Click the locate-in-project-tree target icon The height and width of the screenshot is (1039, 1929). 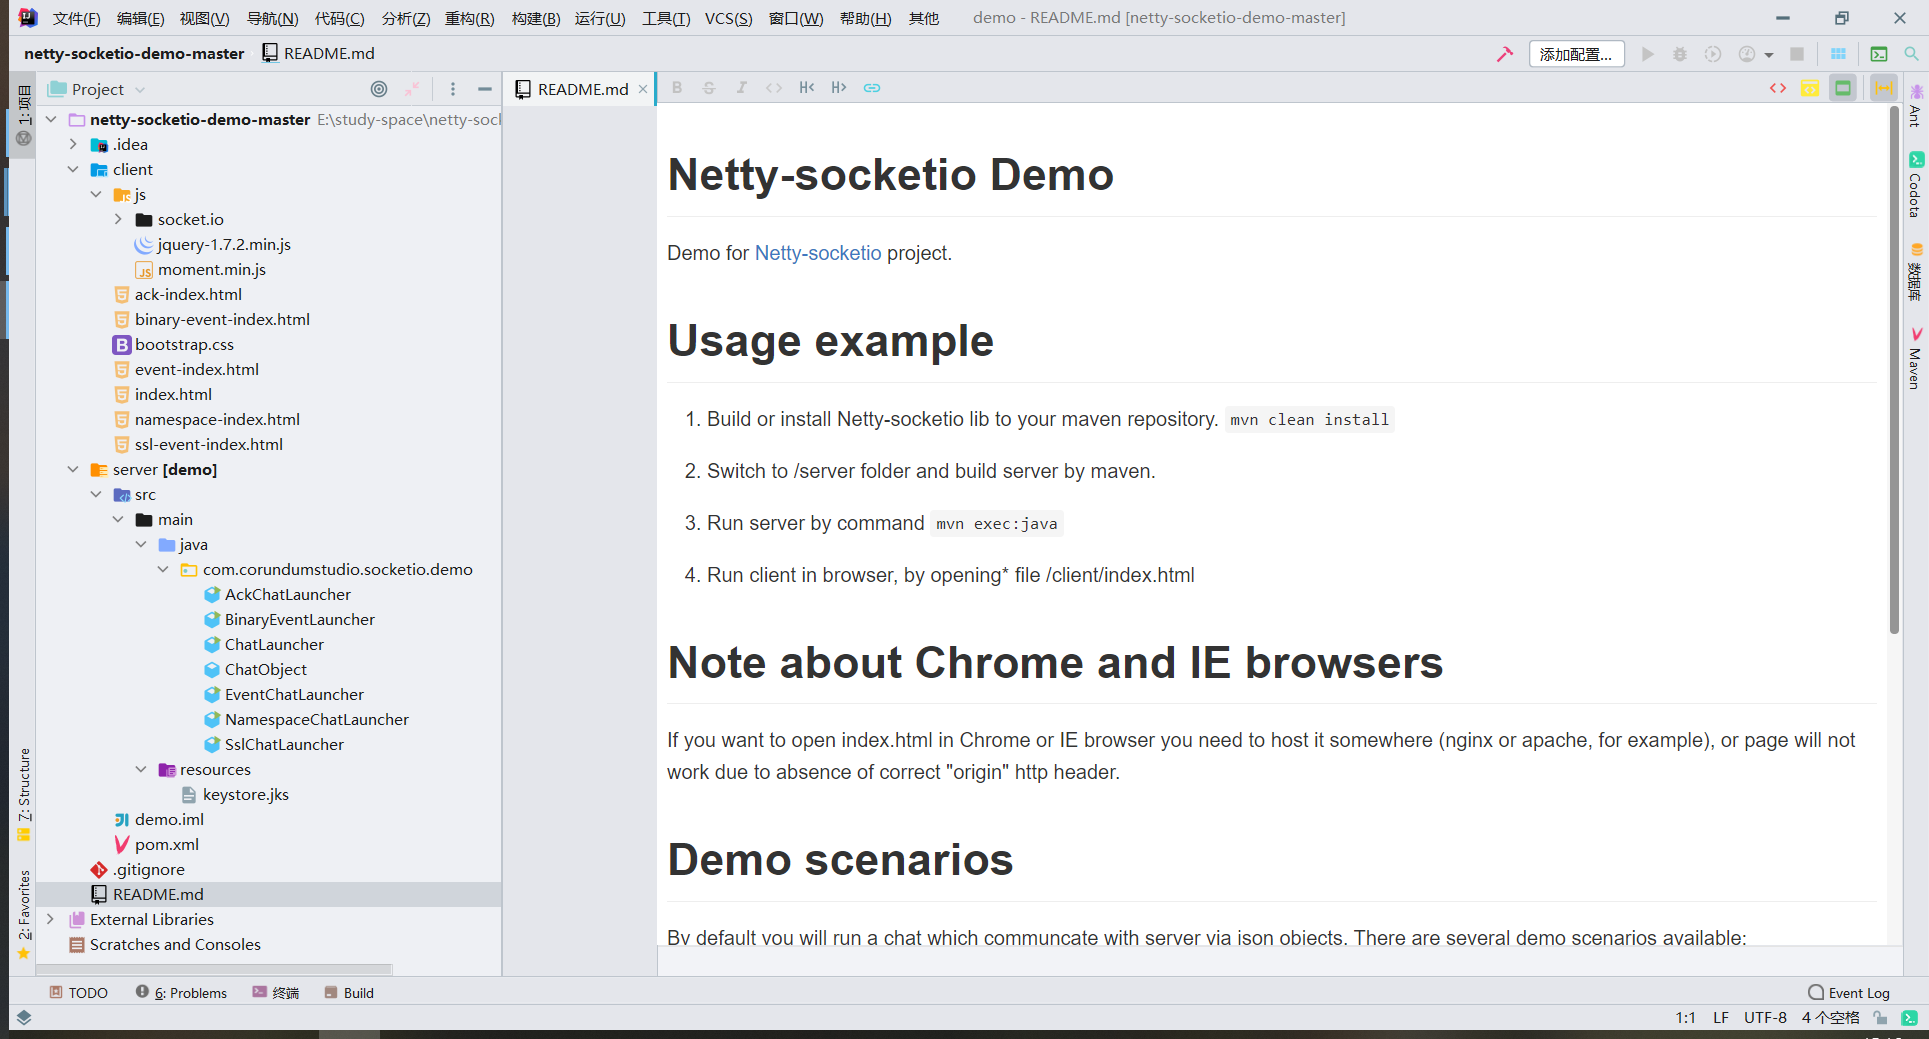click(x=379, y=89)
